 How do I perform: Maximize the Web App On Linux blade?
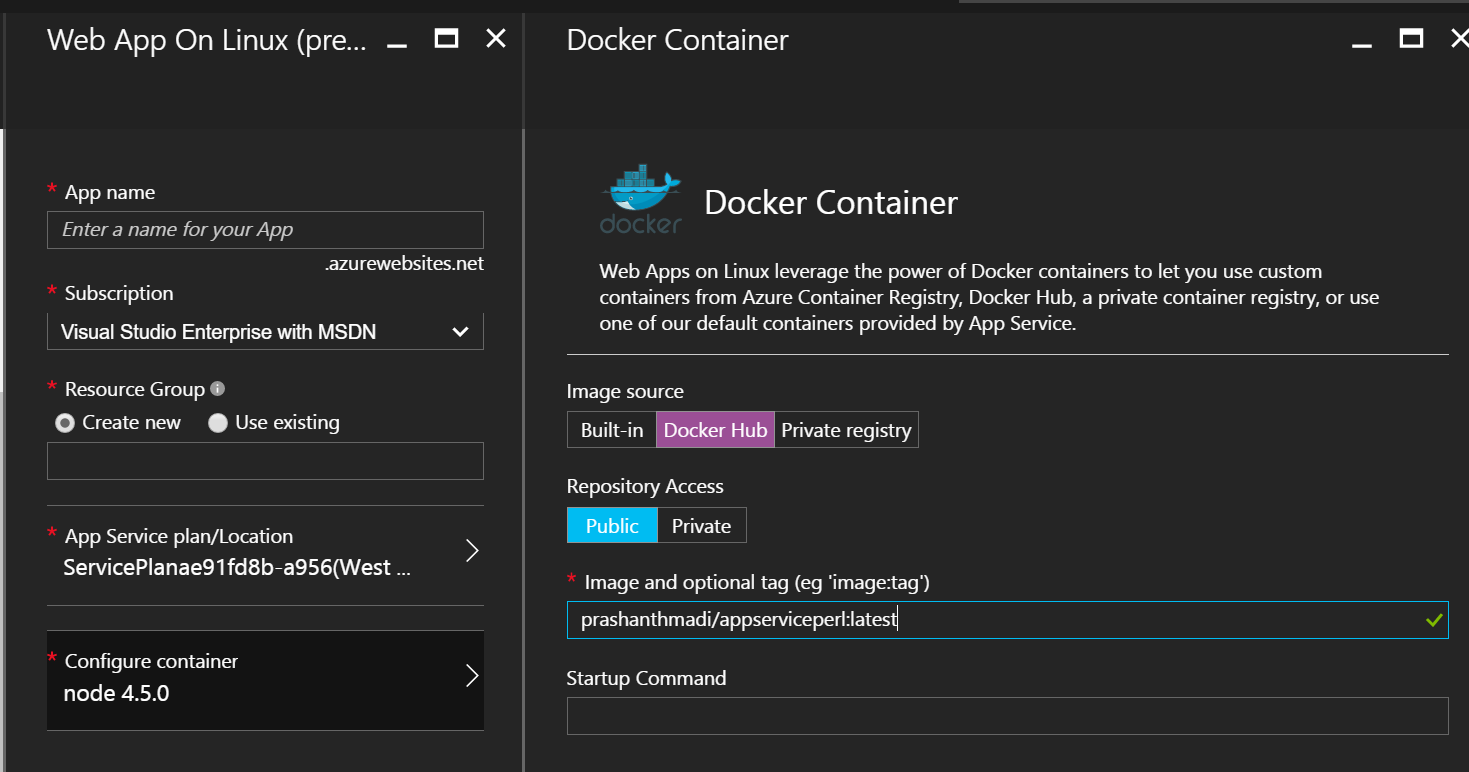click(446, 38)
